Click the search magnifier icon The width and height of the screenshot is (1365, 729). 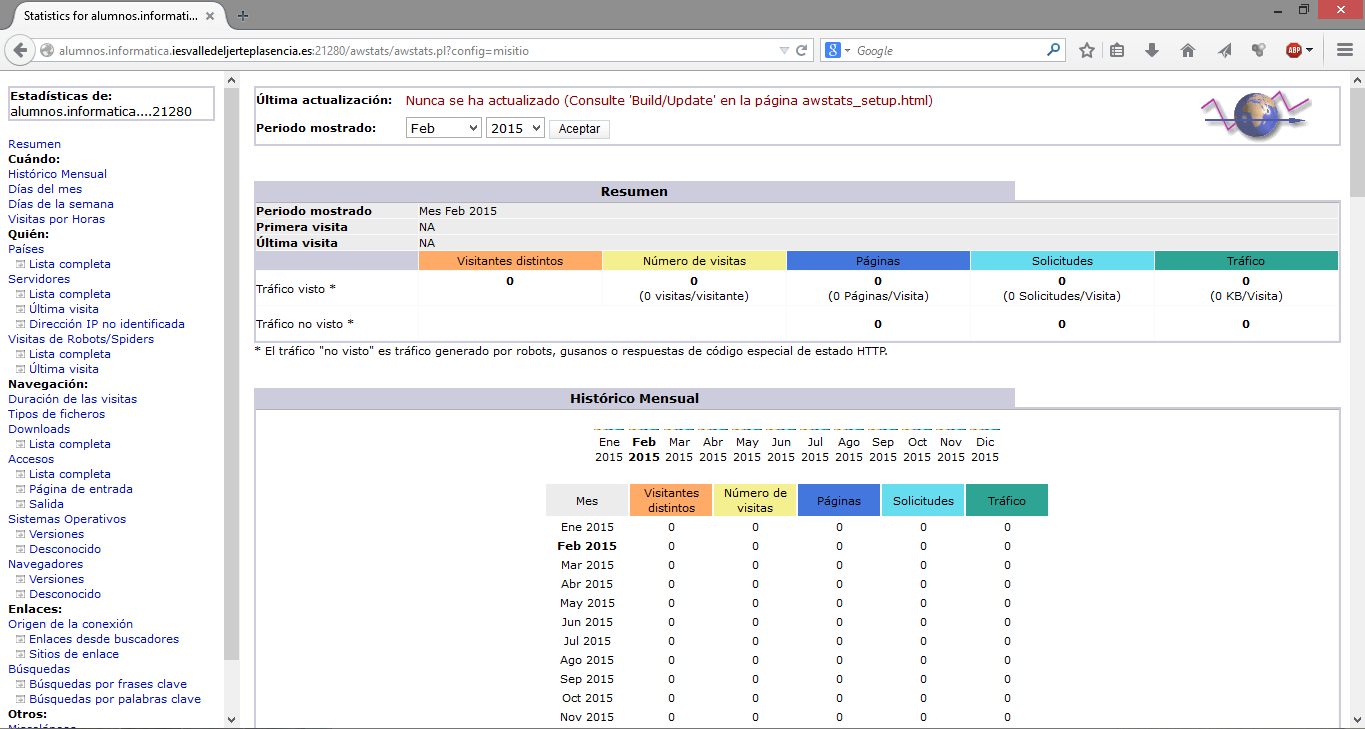click(1053, 50)
